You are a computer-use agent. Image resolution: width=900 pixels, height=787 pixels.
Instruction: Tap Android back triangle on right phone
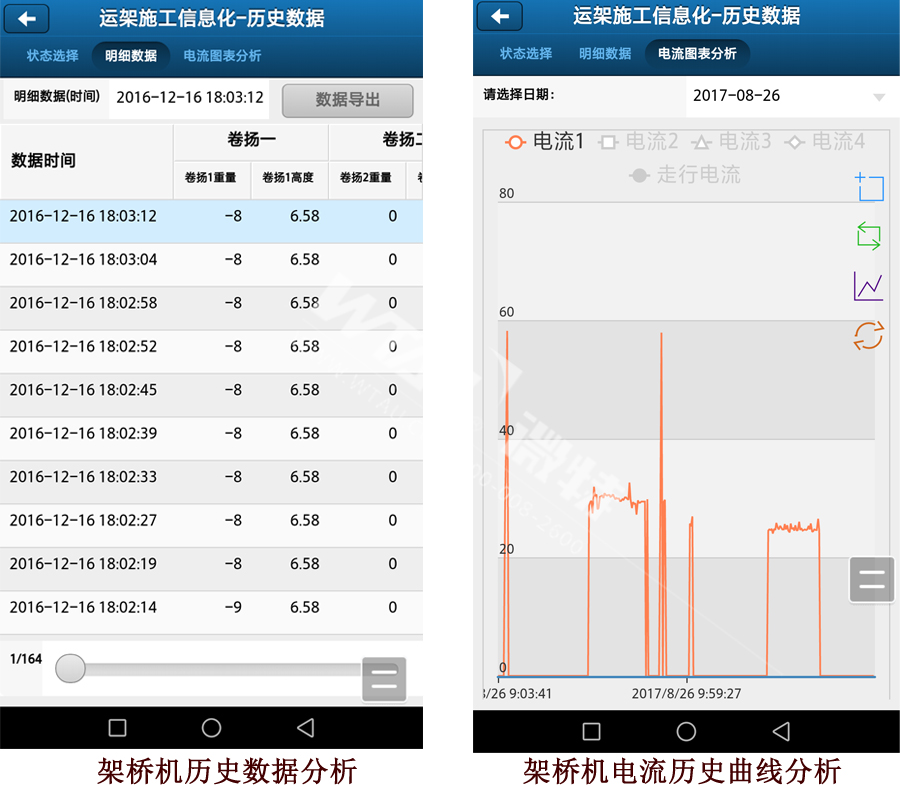[781, 731]
